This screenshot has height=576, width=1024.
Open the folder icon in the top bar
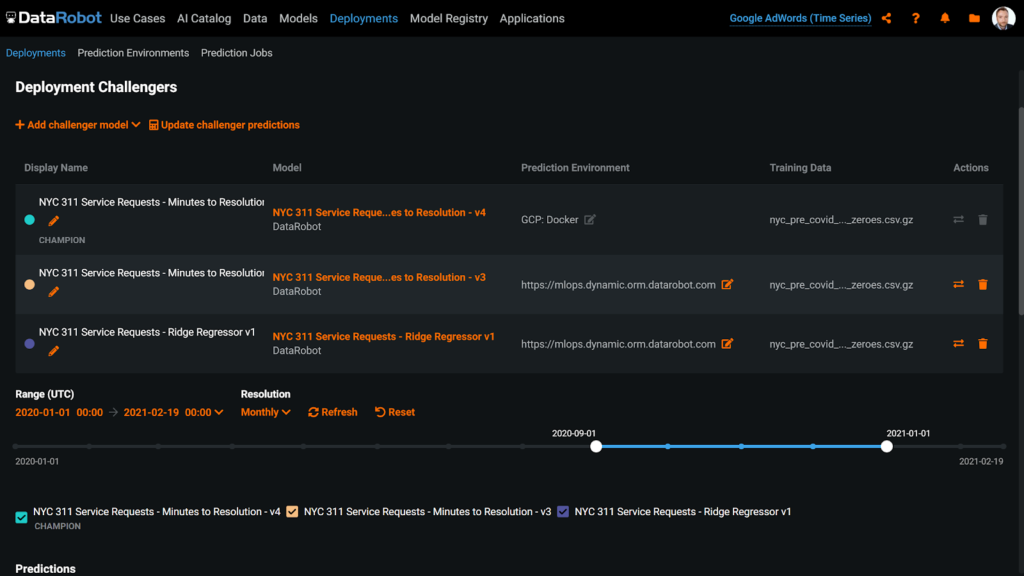tap(972, 18)
